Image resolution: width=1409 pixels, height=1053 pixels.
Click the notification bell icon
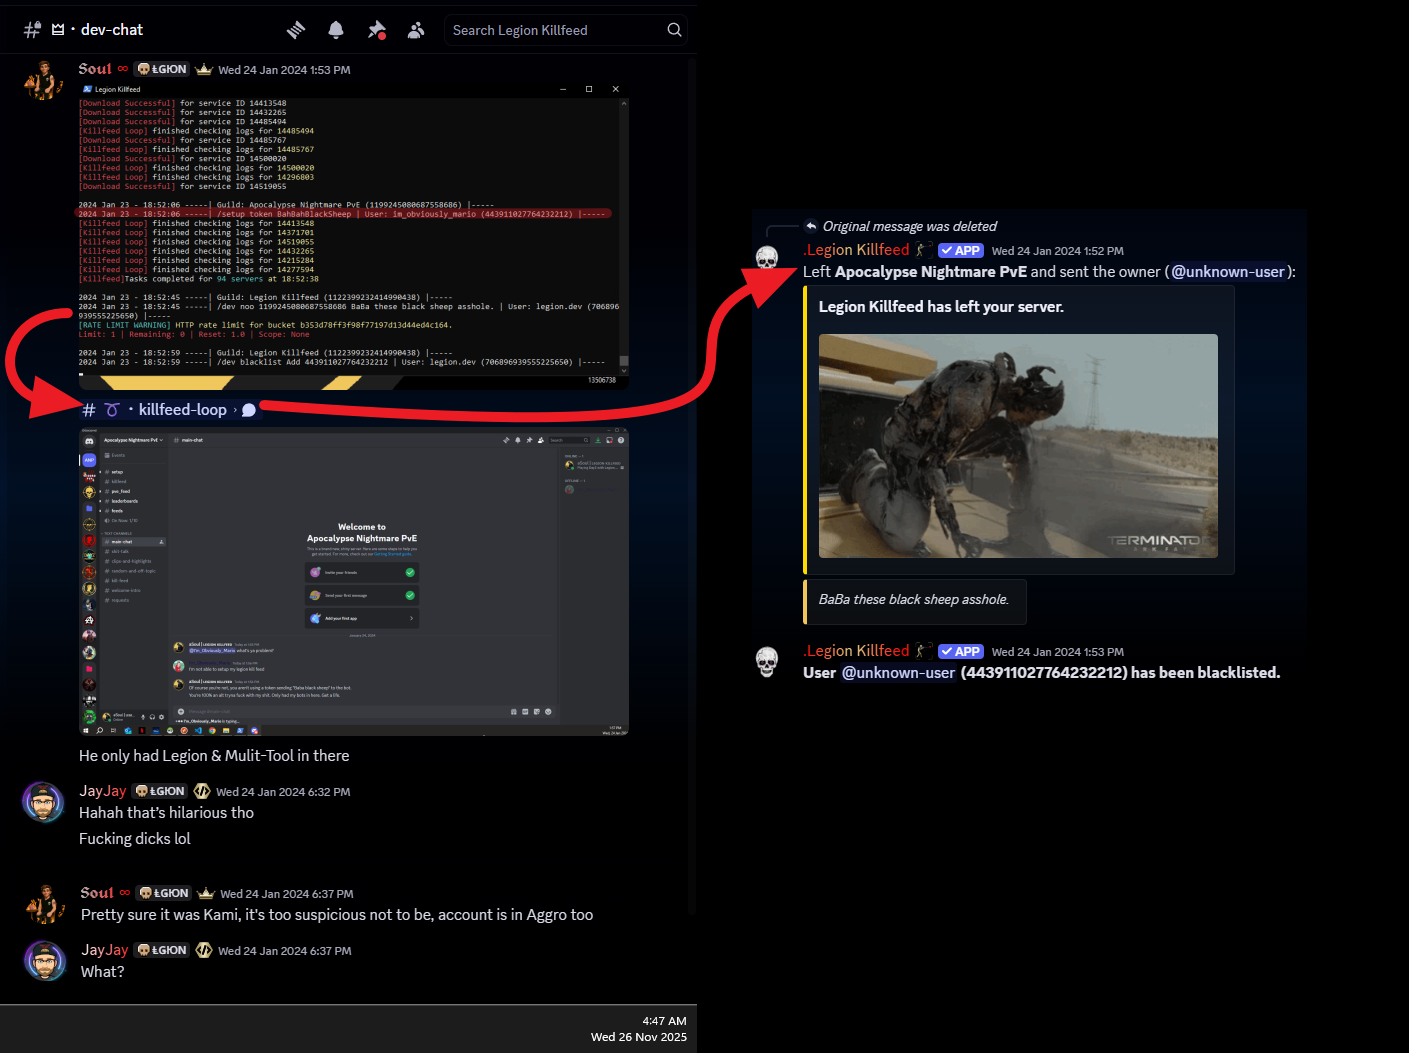tap(336, 30)
